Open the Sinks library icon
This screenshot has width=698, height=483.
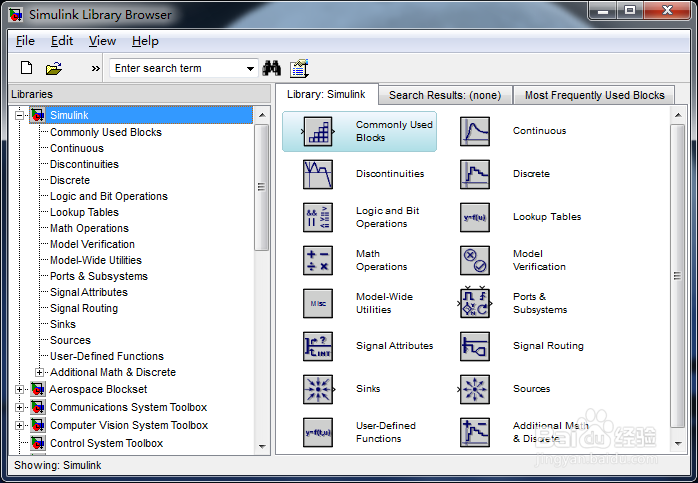(x=318, y=390)
